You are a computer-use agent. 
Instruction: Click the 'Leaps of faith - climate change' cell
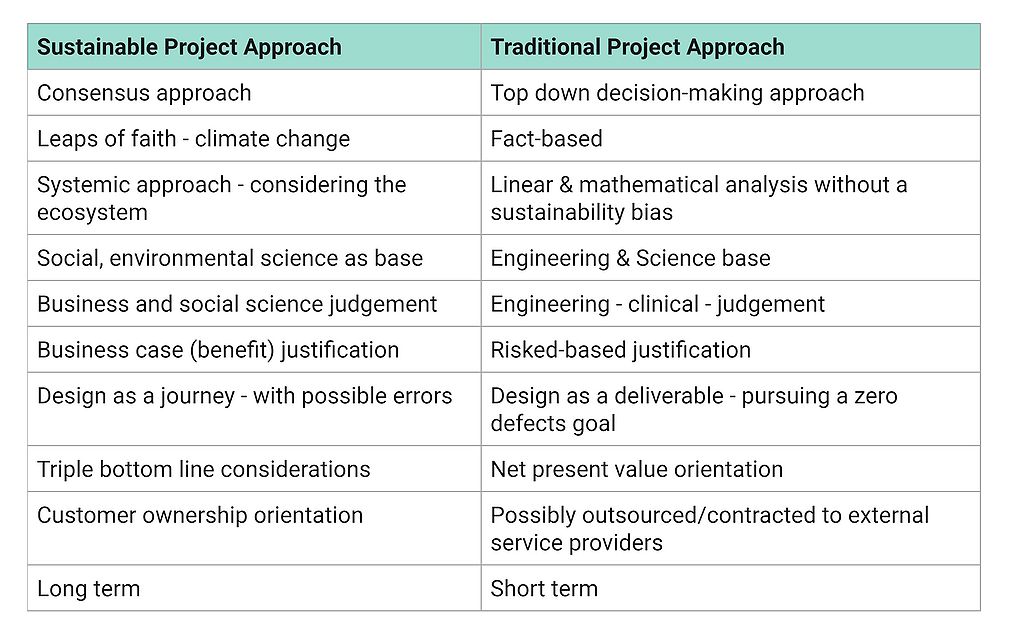point(193,139)
